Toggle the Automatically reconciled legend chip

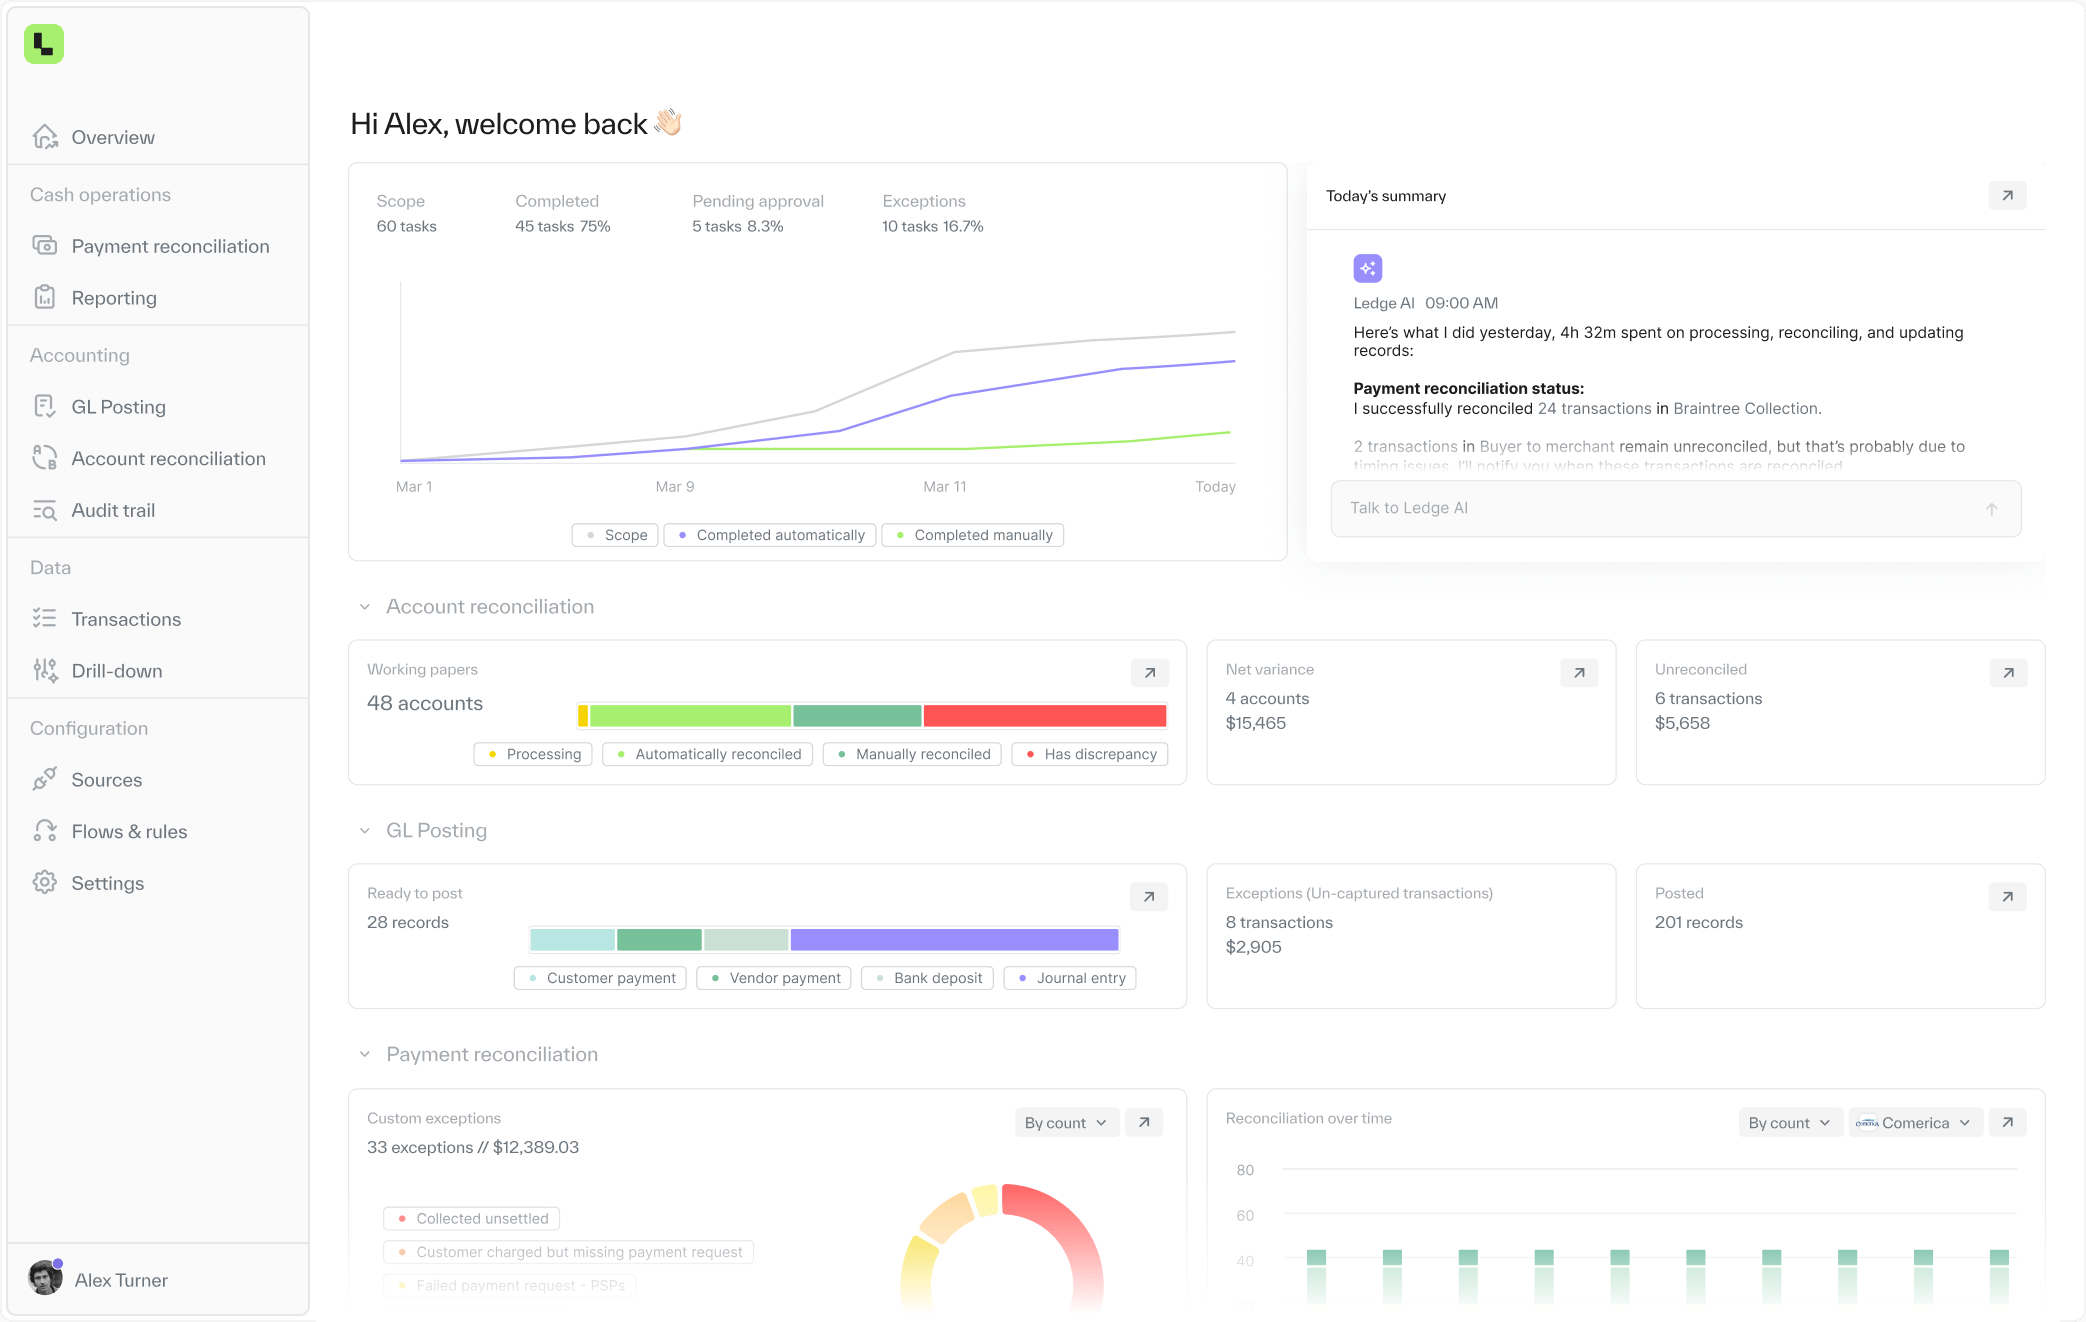point(708,754)
